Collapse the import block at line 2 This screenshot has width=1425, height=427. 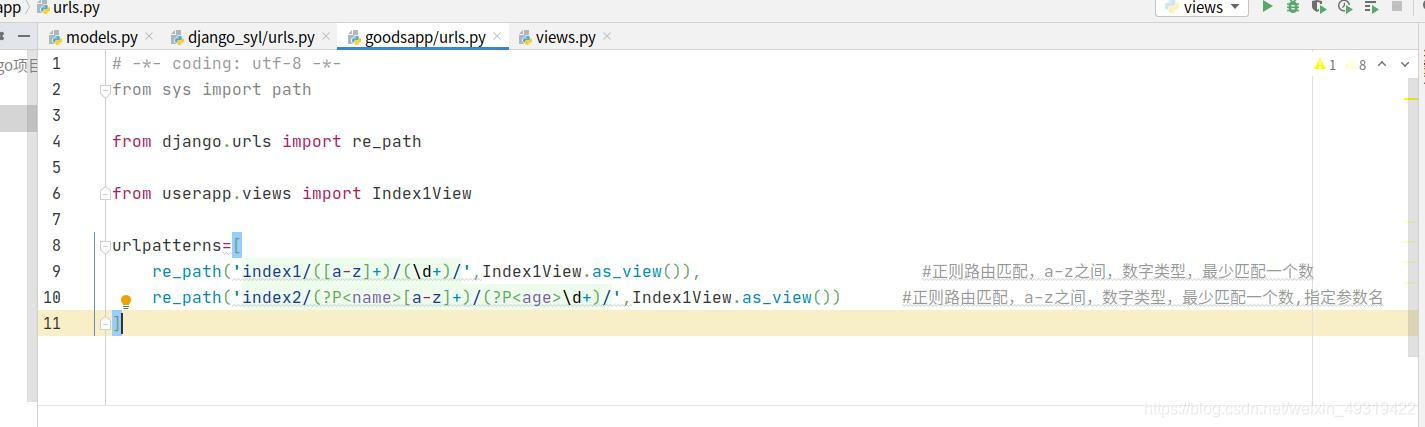coord(105,90)
